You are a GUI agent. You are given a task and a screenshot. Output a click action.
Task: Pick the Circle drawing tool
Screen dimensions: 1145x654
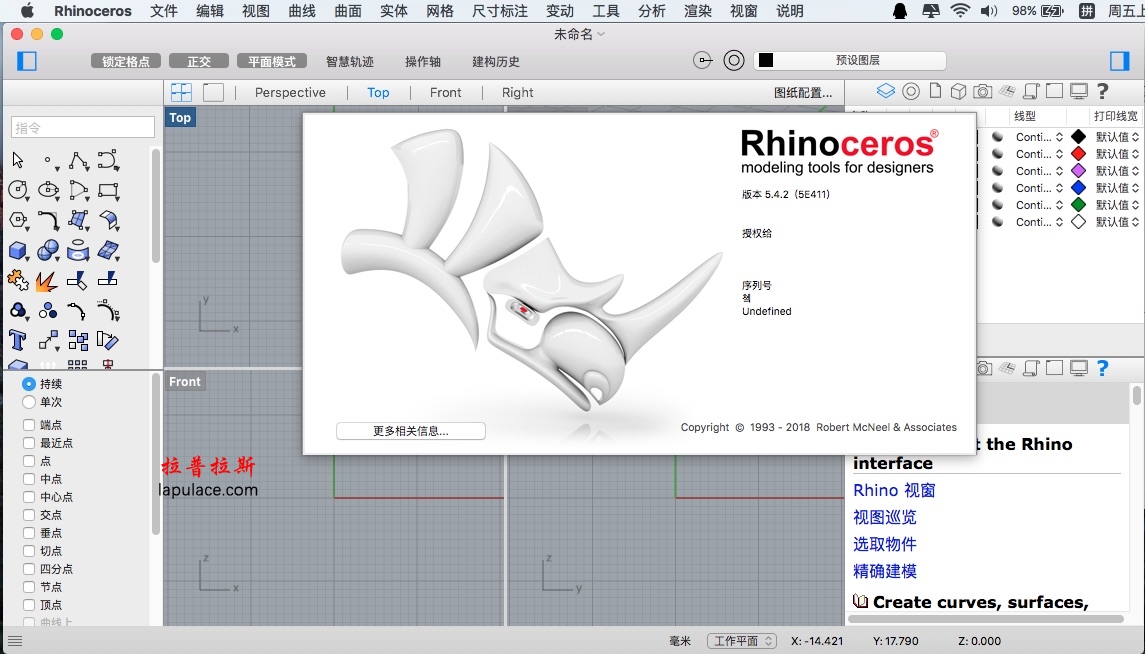tap(18, 191)
